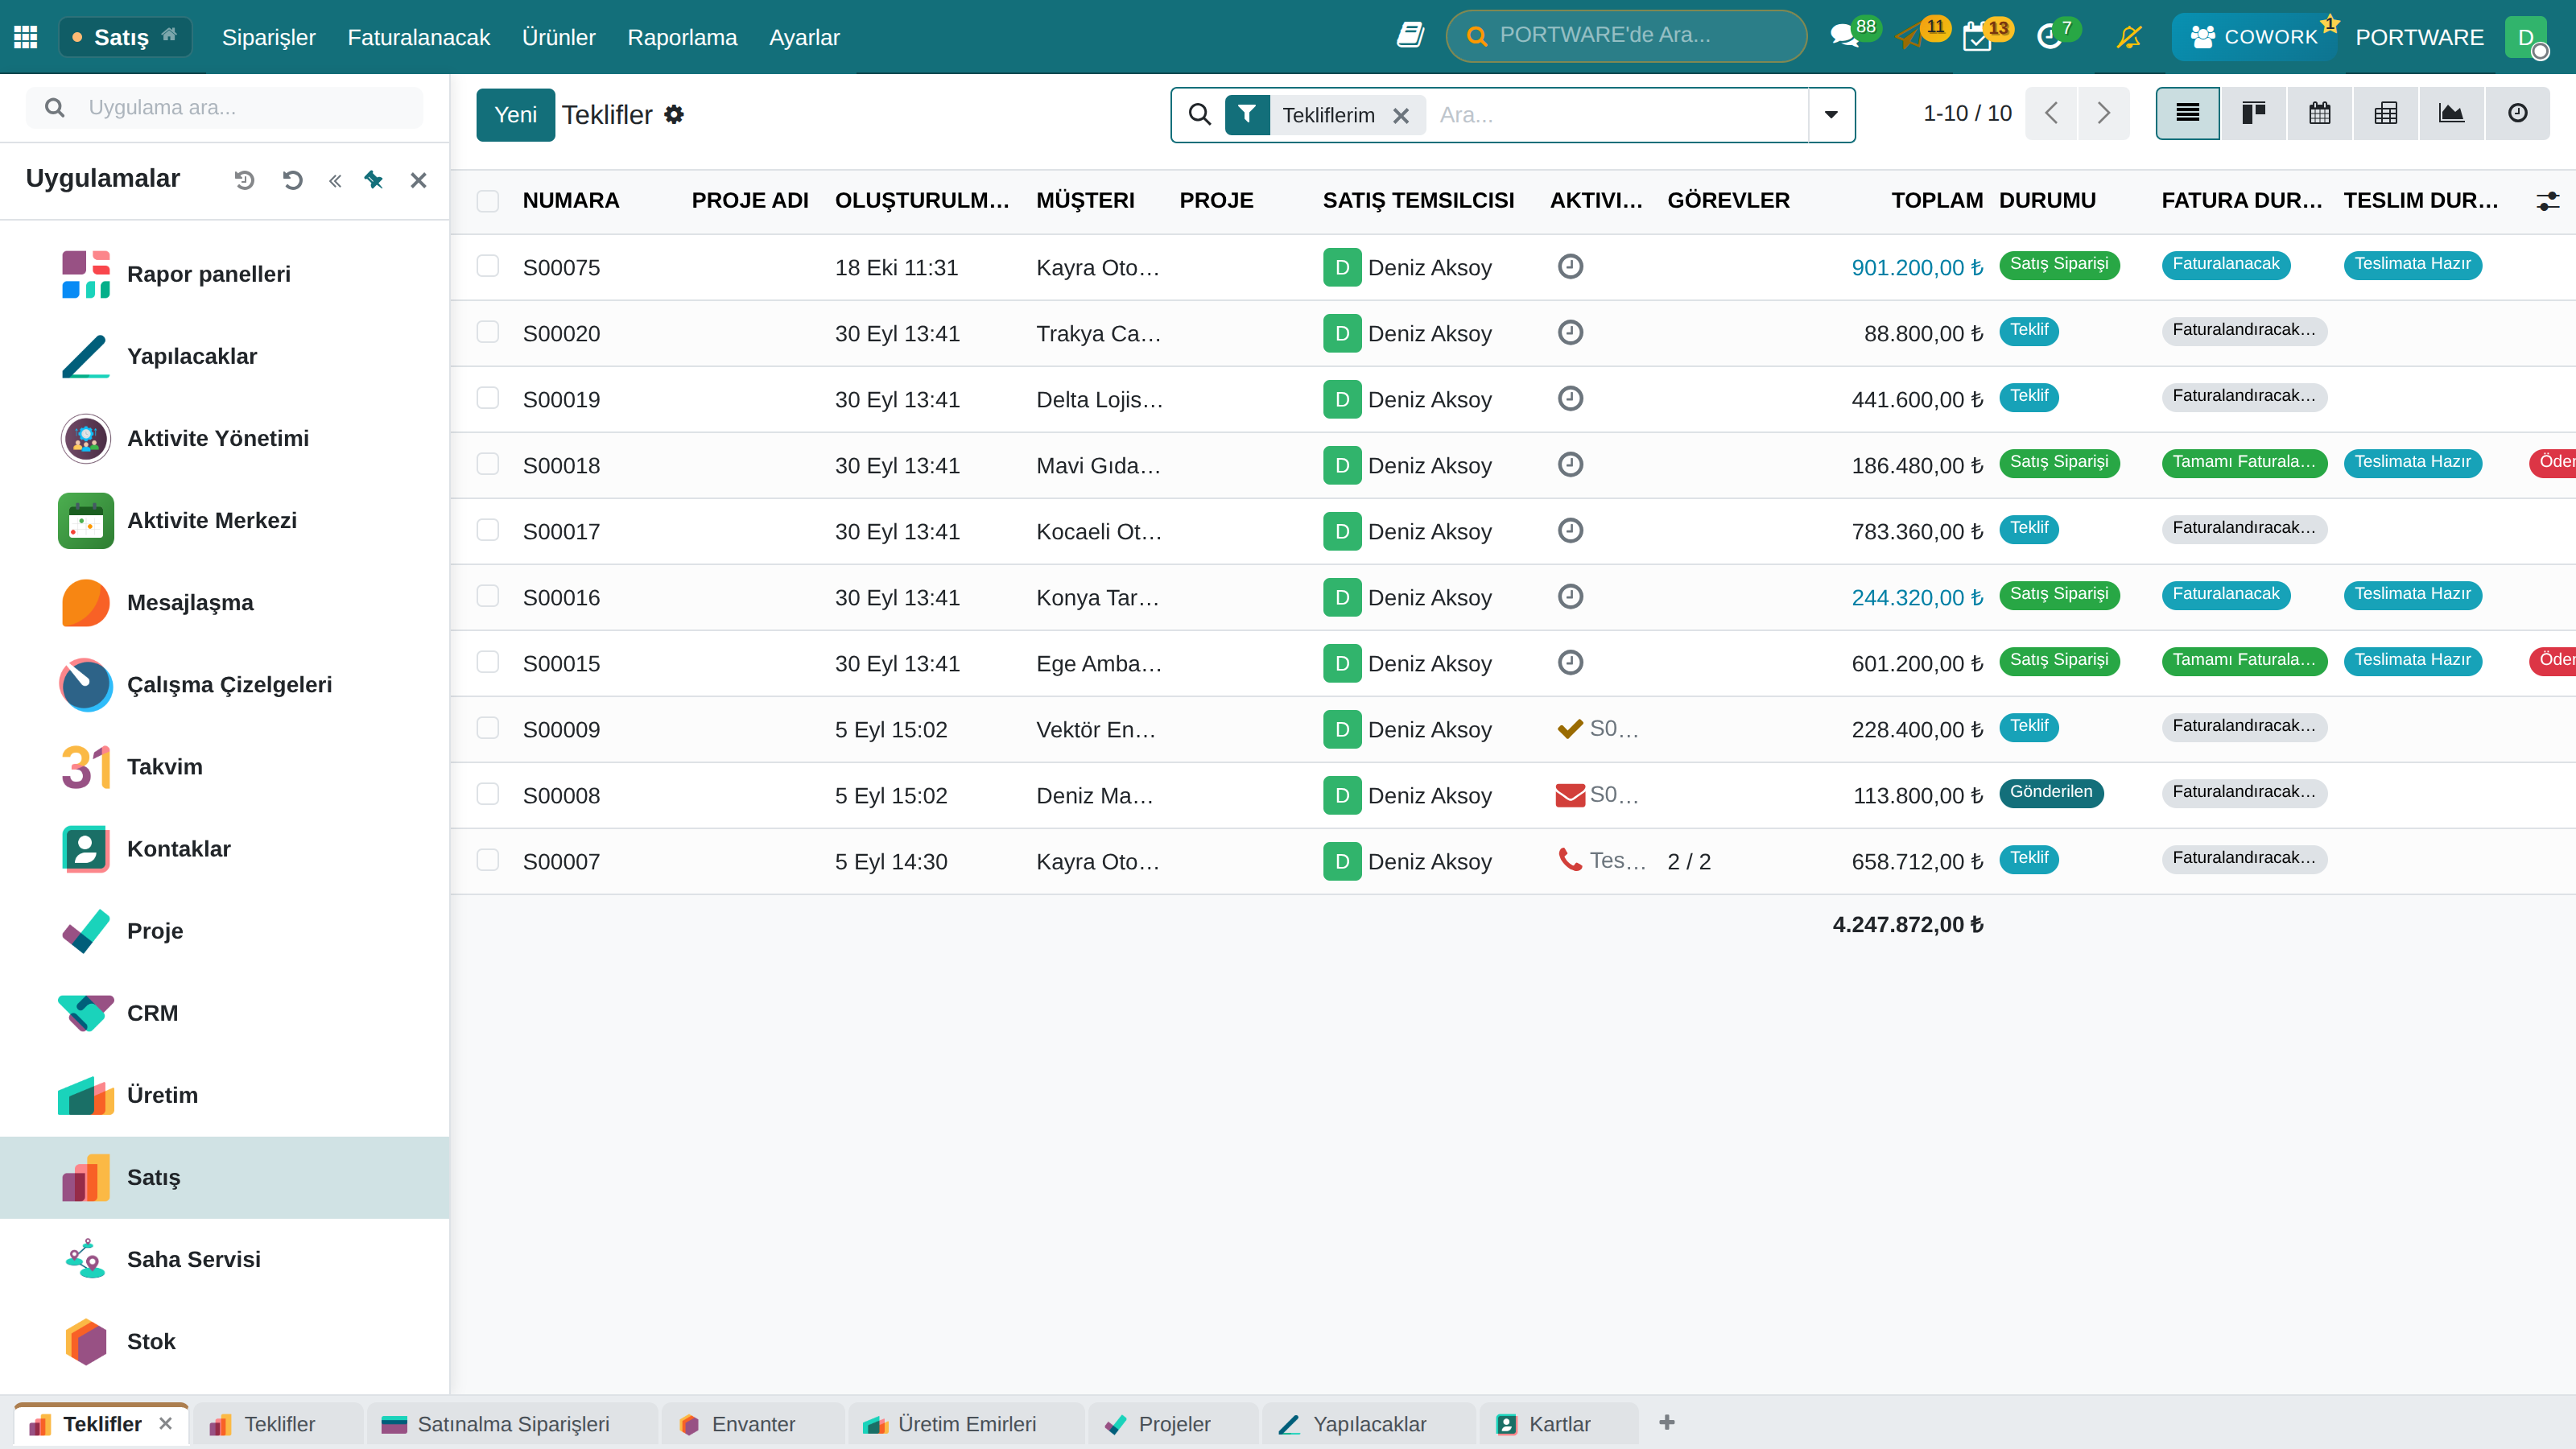Screen dimensions: 2576x1449
Task: Toggle the select-all checkbox in header
Action: click(488, 201)
